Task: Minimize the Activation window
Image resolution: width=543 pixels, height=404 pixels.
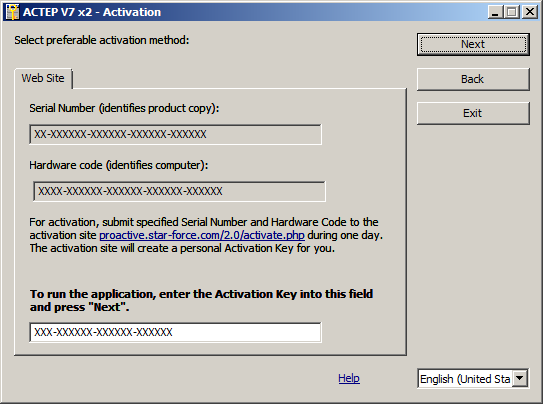Action: point(495,12)
